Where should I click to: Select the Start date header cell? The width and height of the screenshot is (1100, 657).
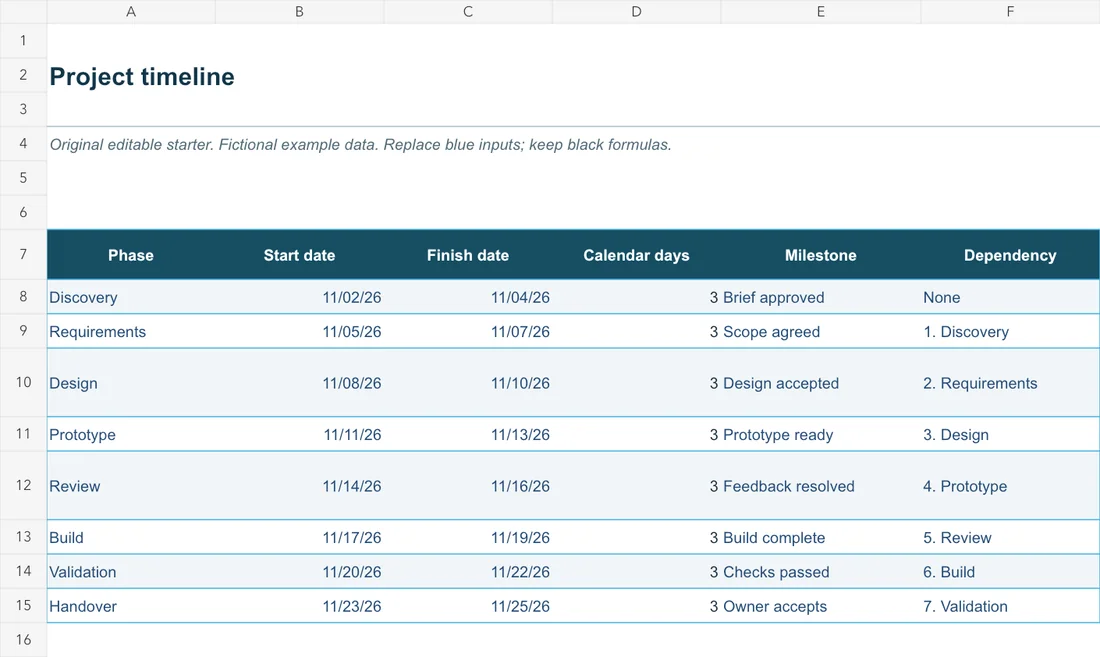coord(300,255)
